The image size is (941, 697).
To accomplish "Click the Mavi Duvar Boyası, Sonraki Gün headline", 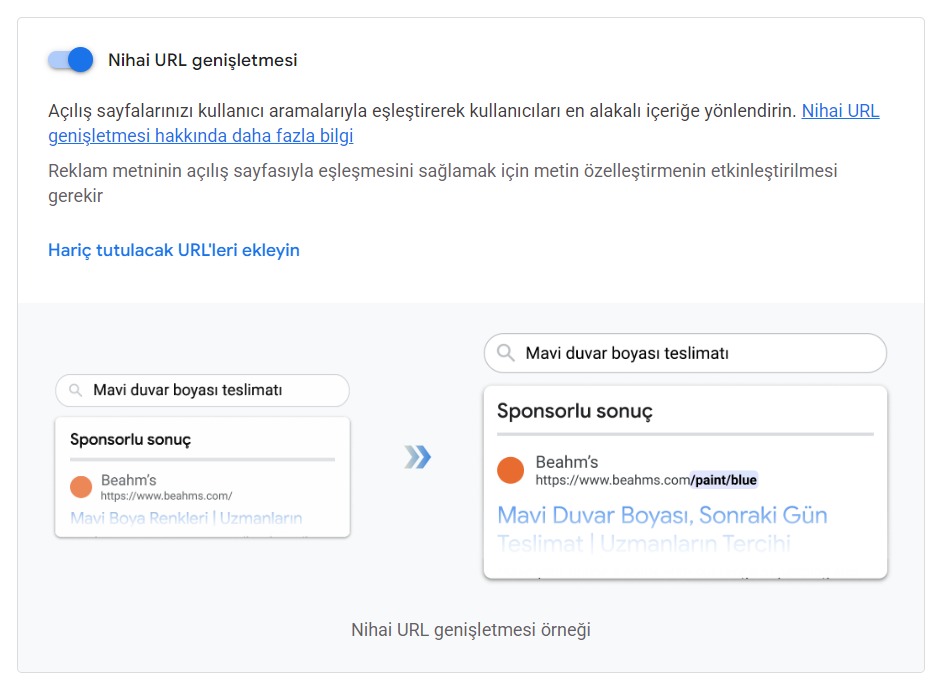I will point(663,515).
